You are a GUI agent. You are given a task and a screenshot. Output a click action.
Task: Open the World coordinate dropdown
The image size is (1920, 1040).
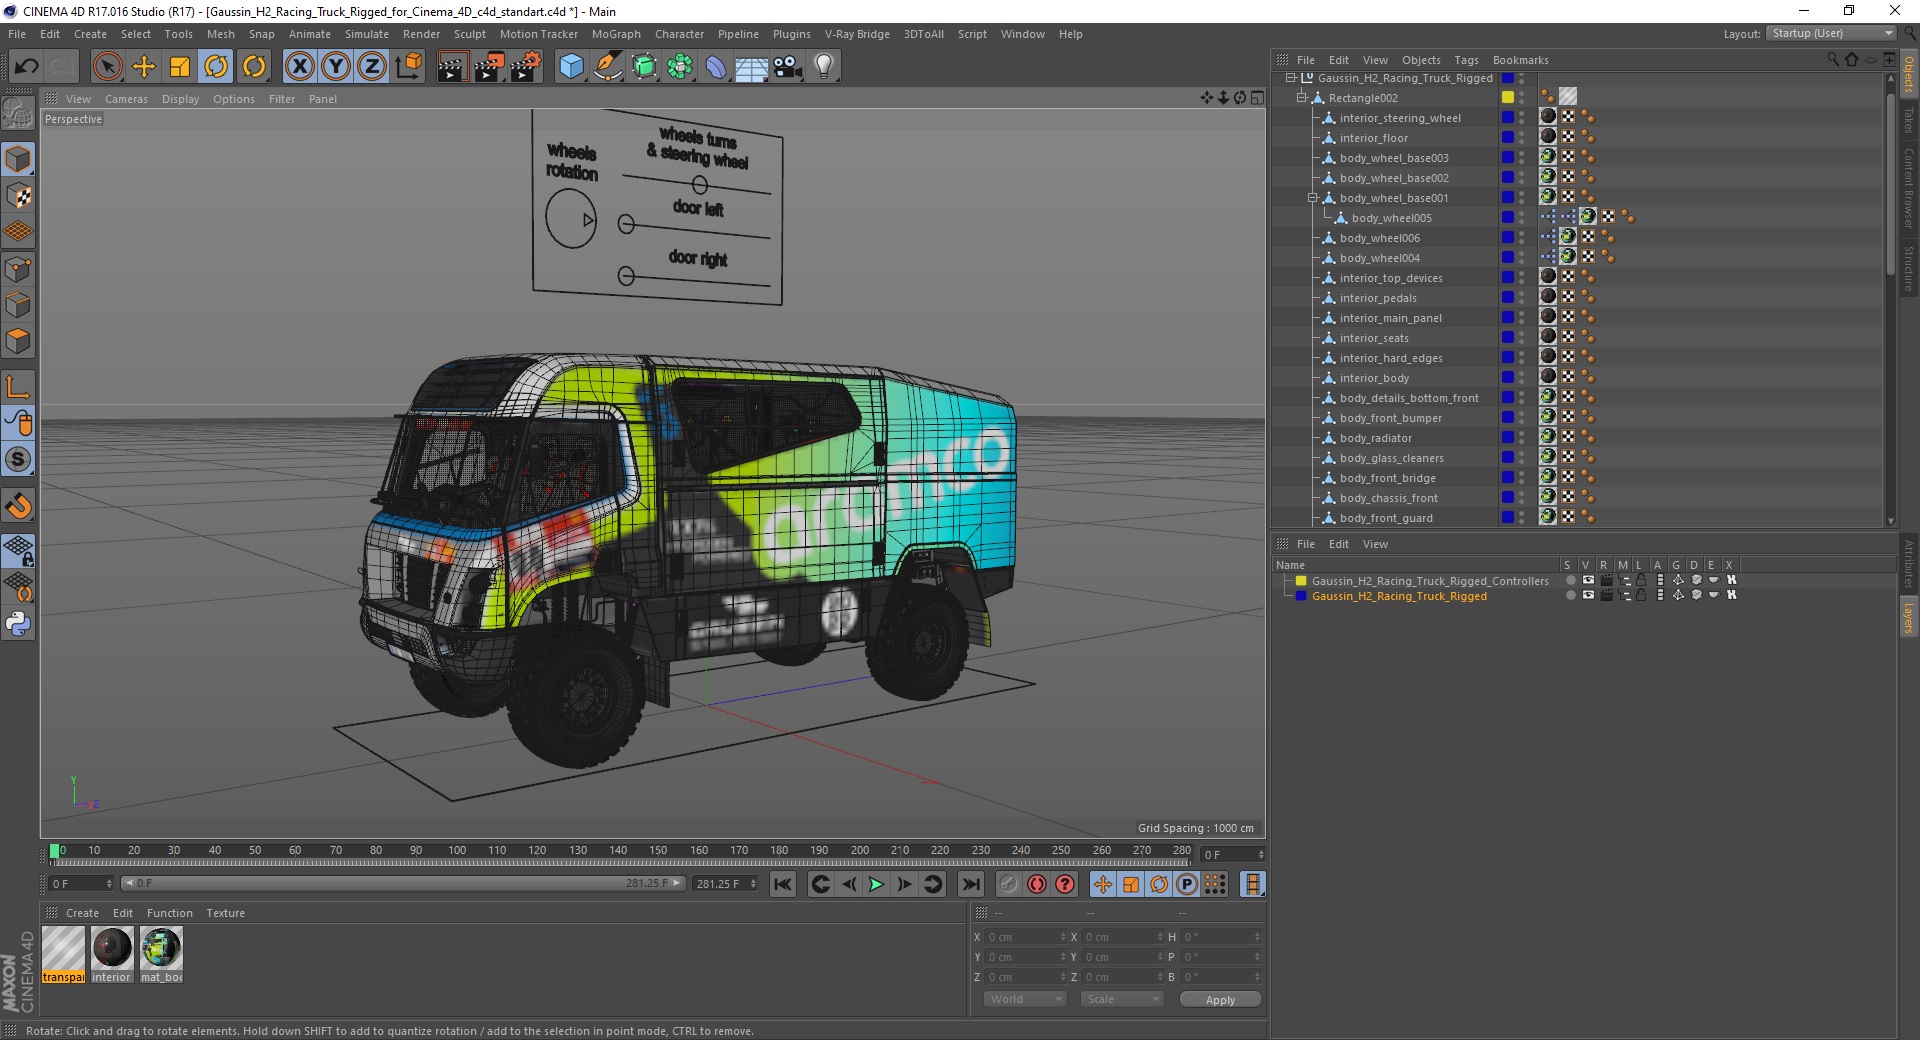tap(1025, 999)
